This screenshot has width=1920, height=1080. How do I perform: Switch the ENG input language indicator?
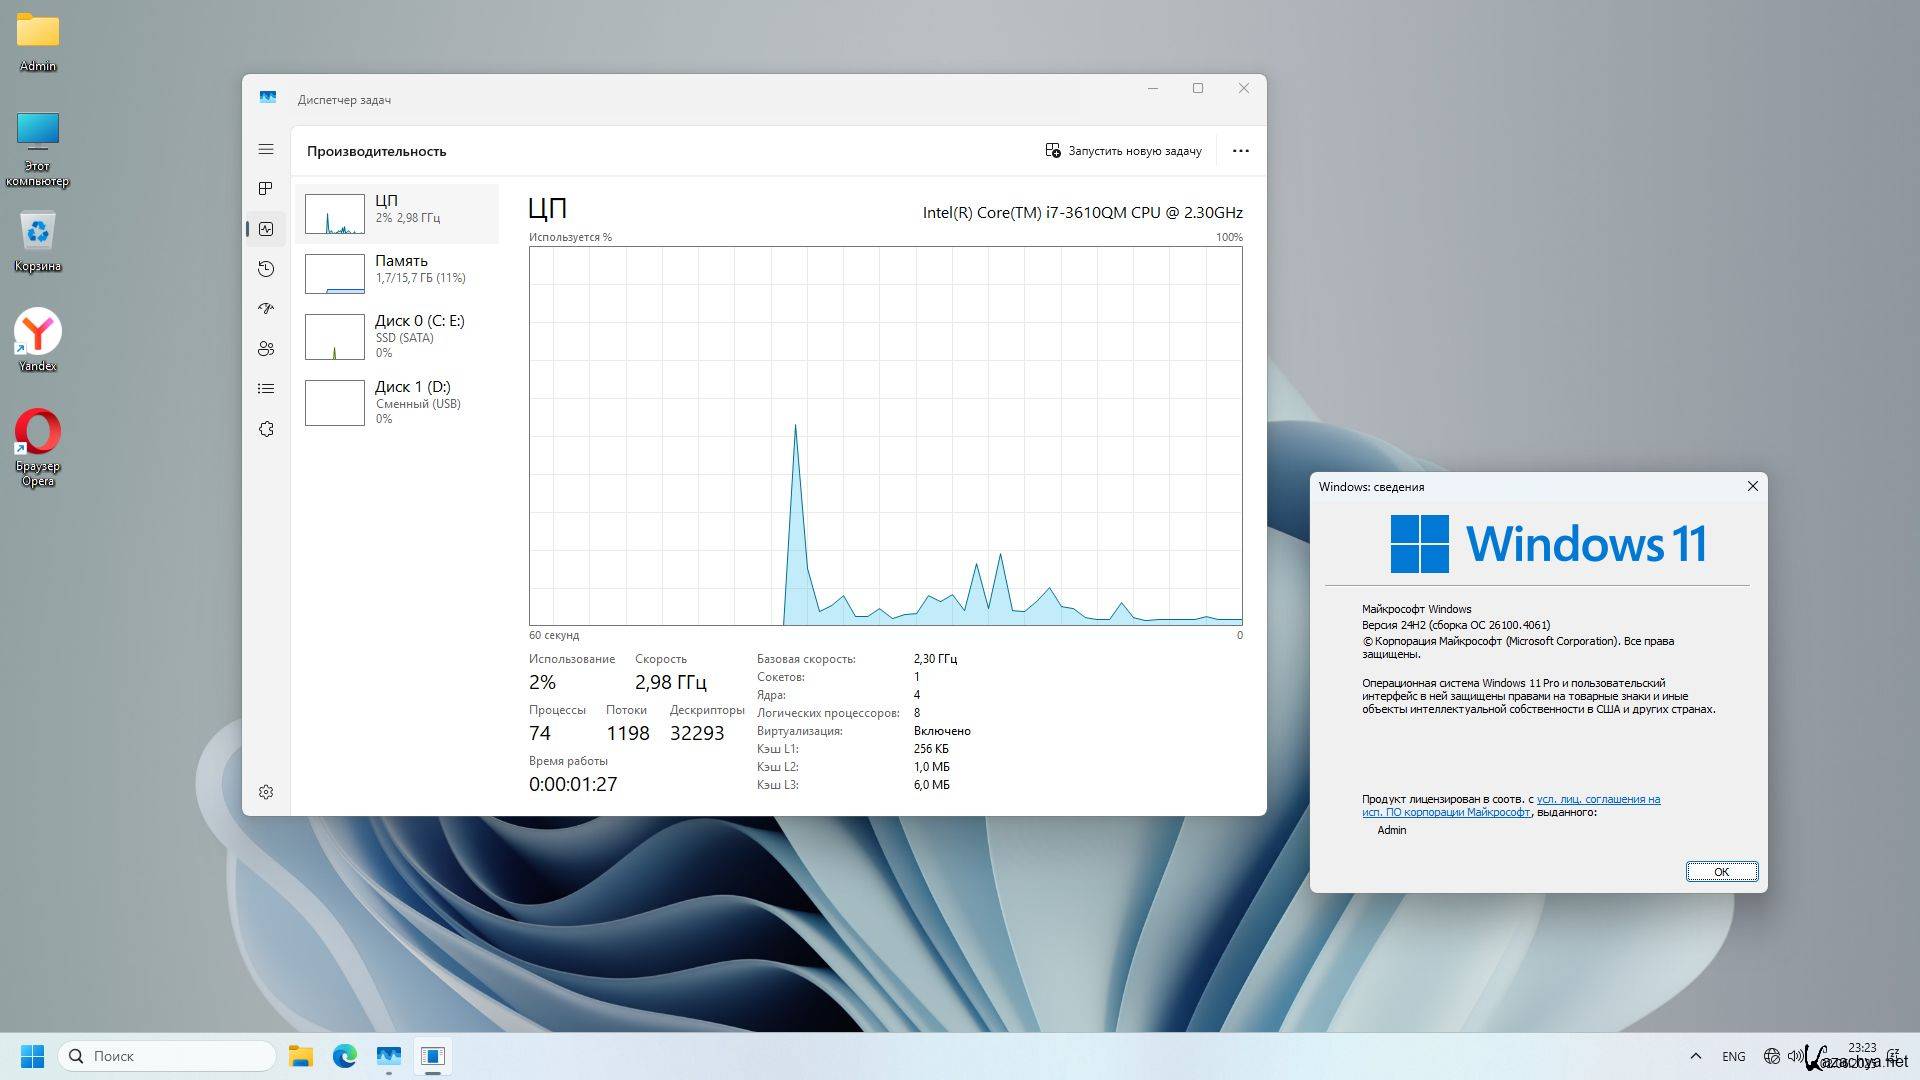click(x=1733, y=1056)
